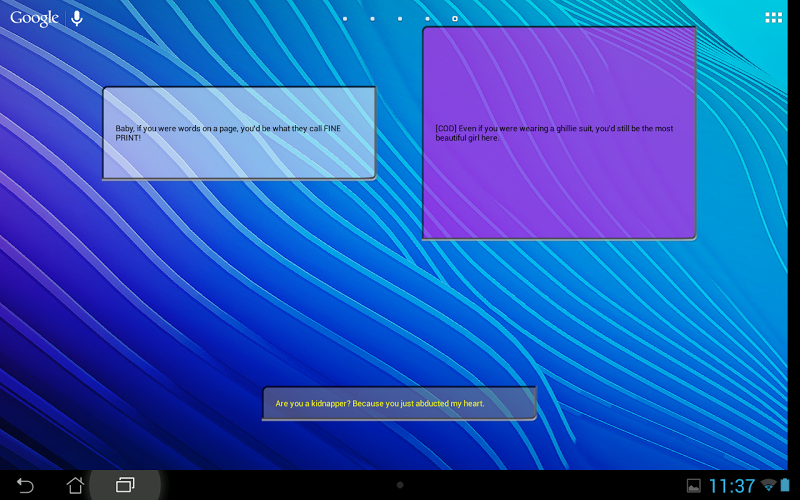Jump to the fourth home screen page dot
This screenshot has height=500, width=800.
pos(428,19)
